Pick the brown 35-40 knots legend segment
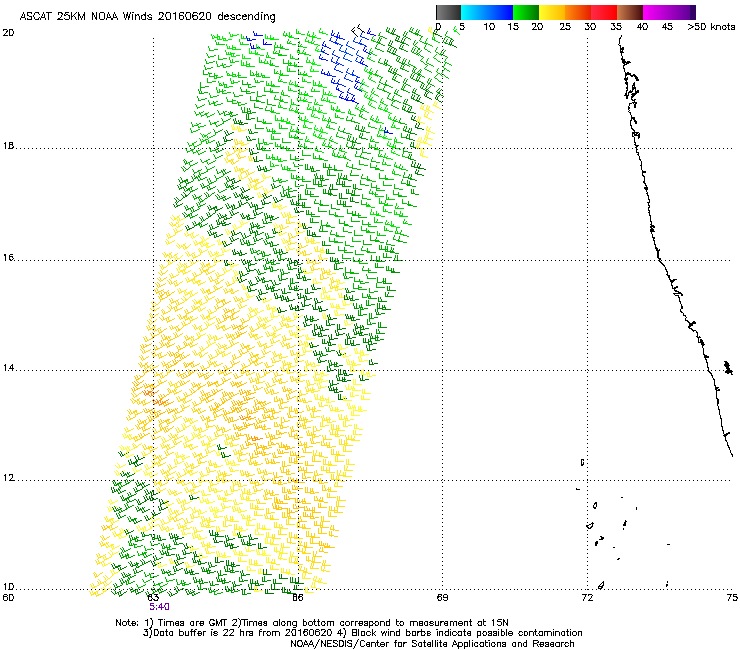 (630, 12)
